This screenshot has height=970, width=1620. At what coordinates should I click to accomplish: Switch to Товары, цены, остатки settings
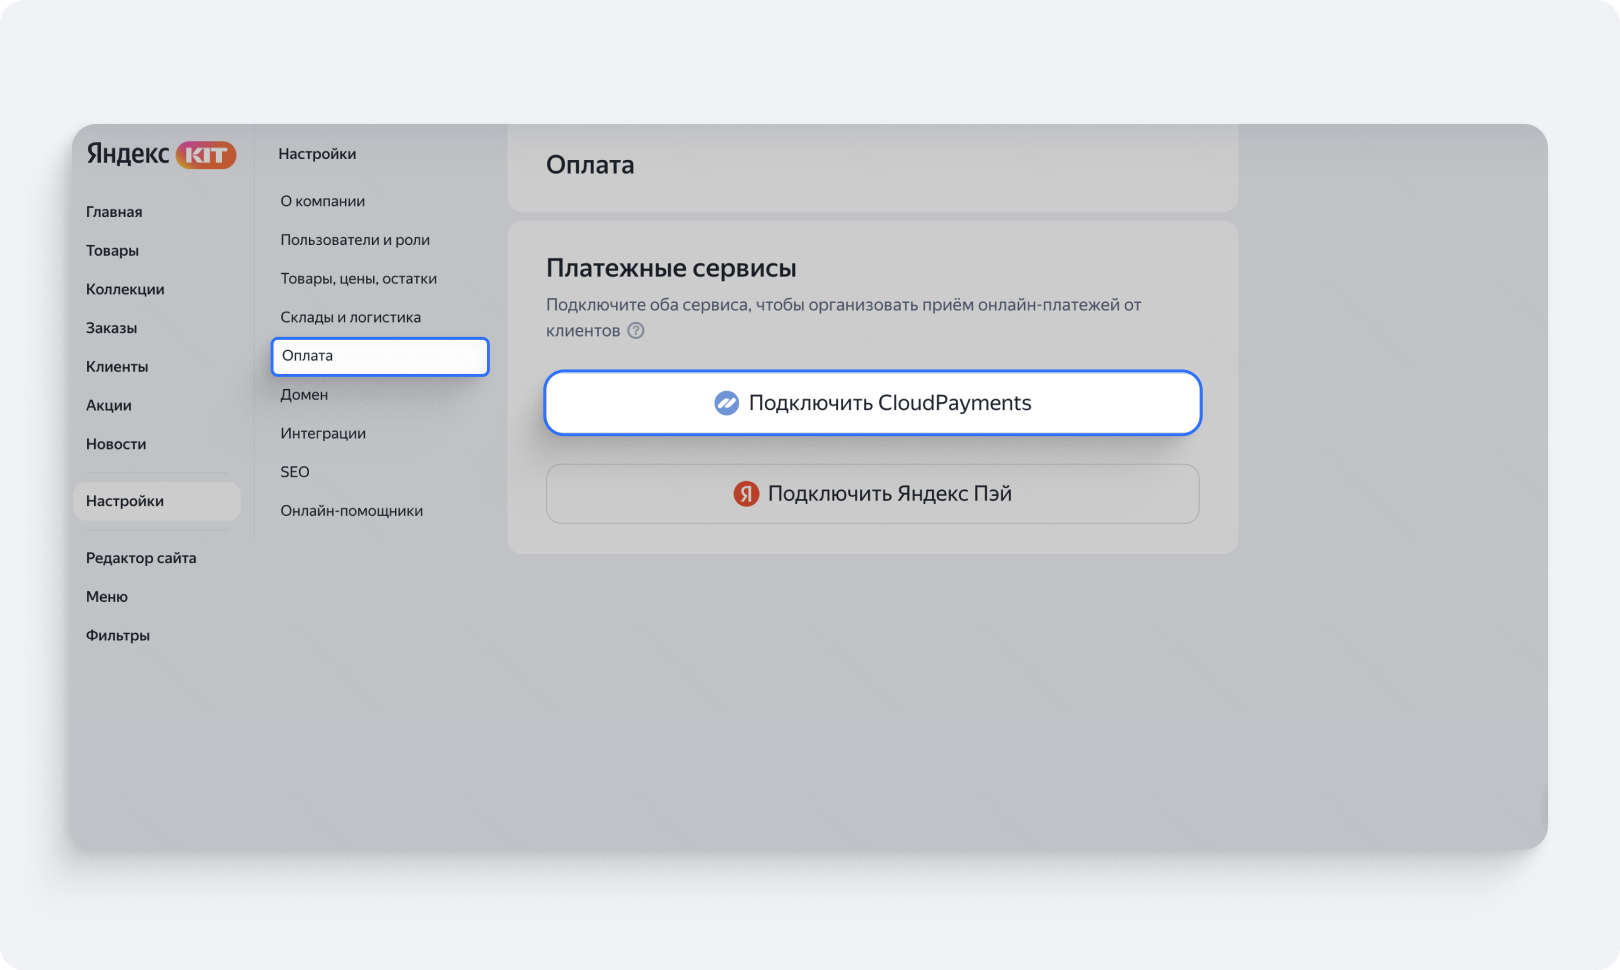pos(358,279)
